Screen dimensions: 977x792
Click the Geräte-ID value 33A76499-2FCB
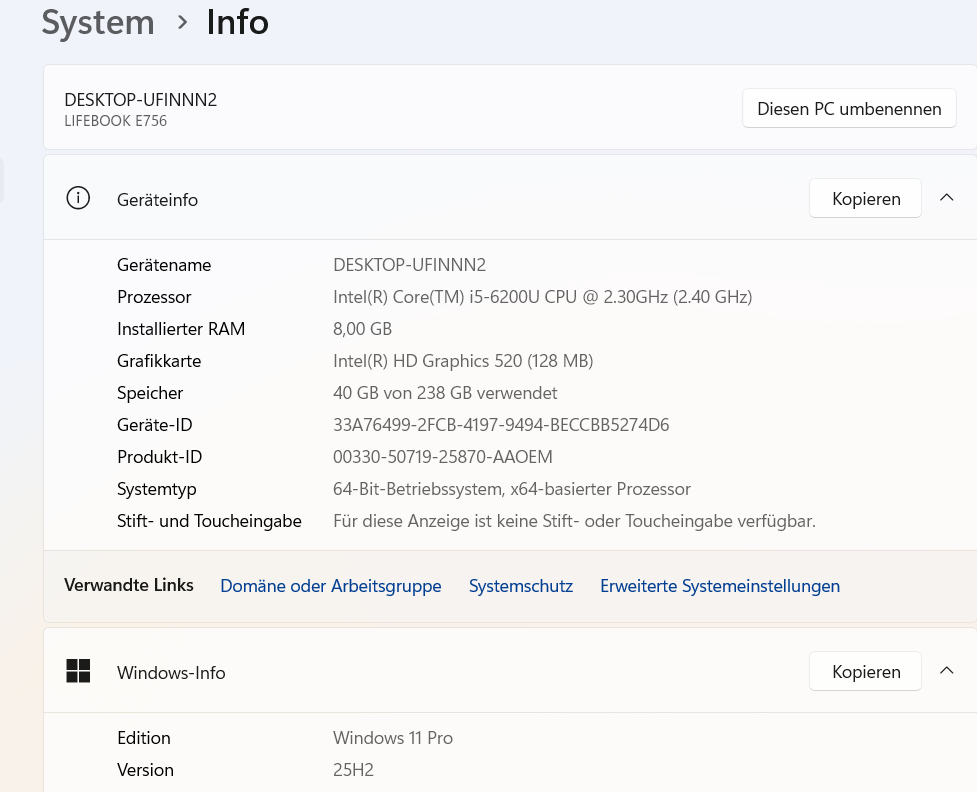pyautogui.click(x=501, y=425)
